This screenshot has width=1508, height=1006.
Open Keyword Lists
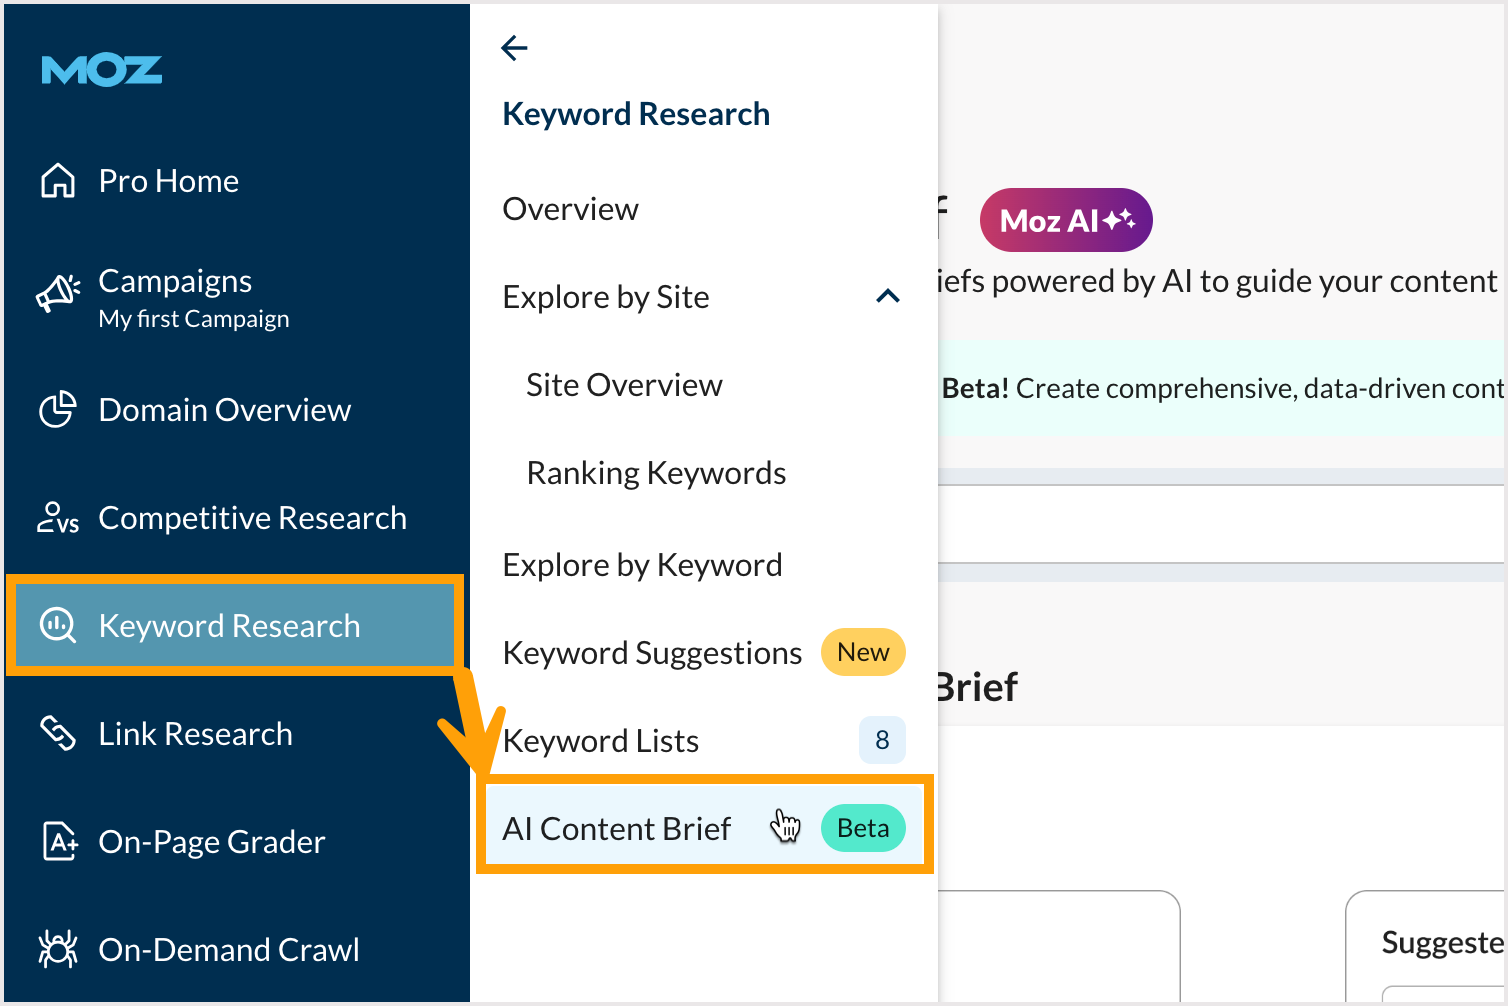coord(600,740)
